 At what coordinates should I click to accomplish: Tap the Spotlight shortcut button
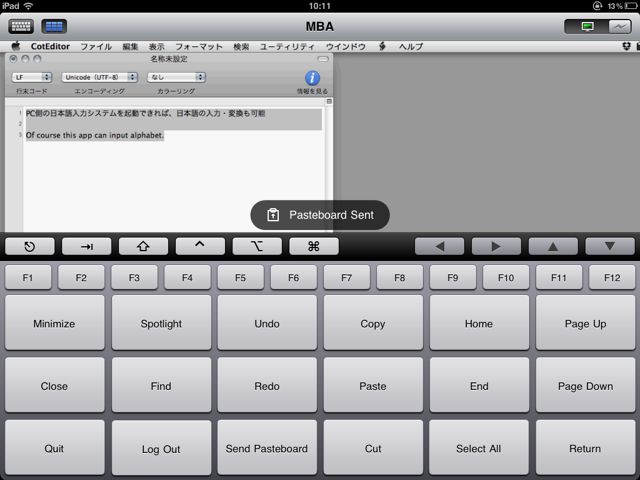(161, 323)
